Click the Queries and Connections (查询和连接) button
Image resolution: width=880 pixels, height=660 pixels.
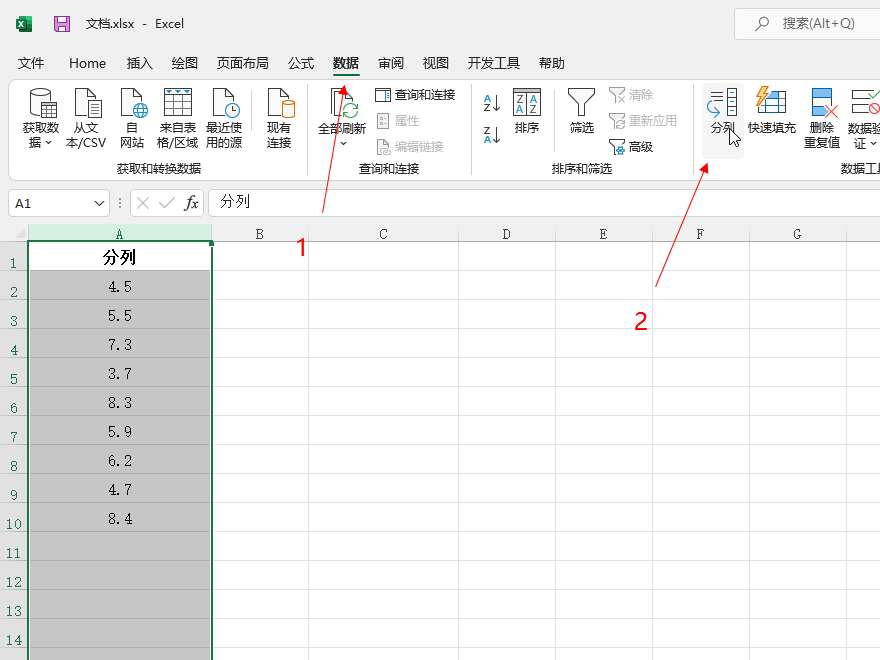point(415,95)
